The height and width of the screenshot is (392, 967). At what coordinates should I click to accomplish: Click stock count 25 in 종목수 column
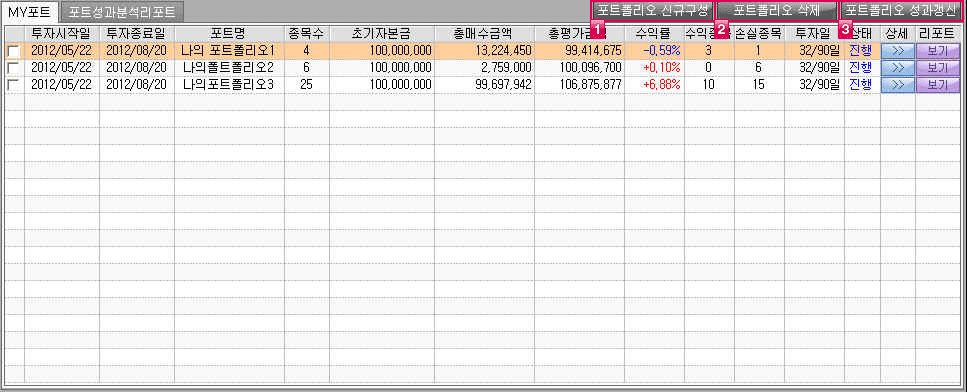[307, 84]
